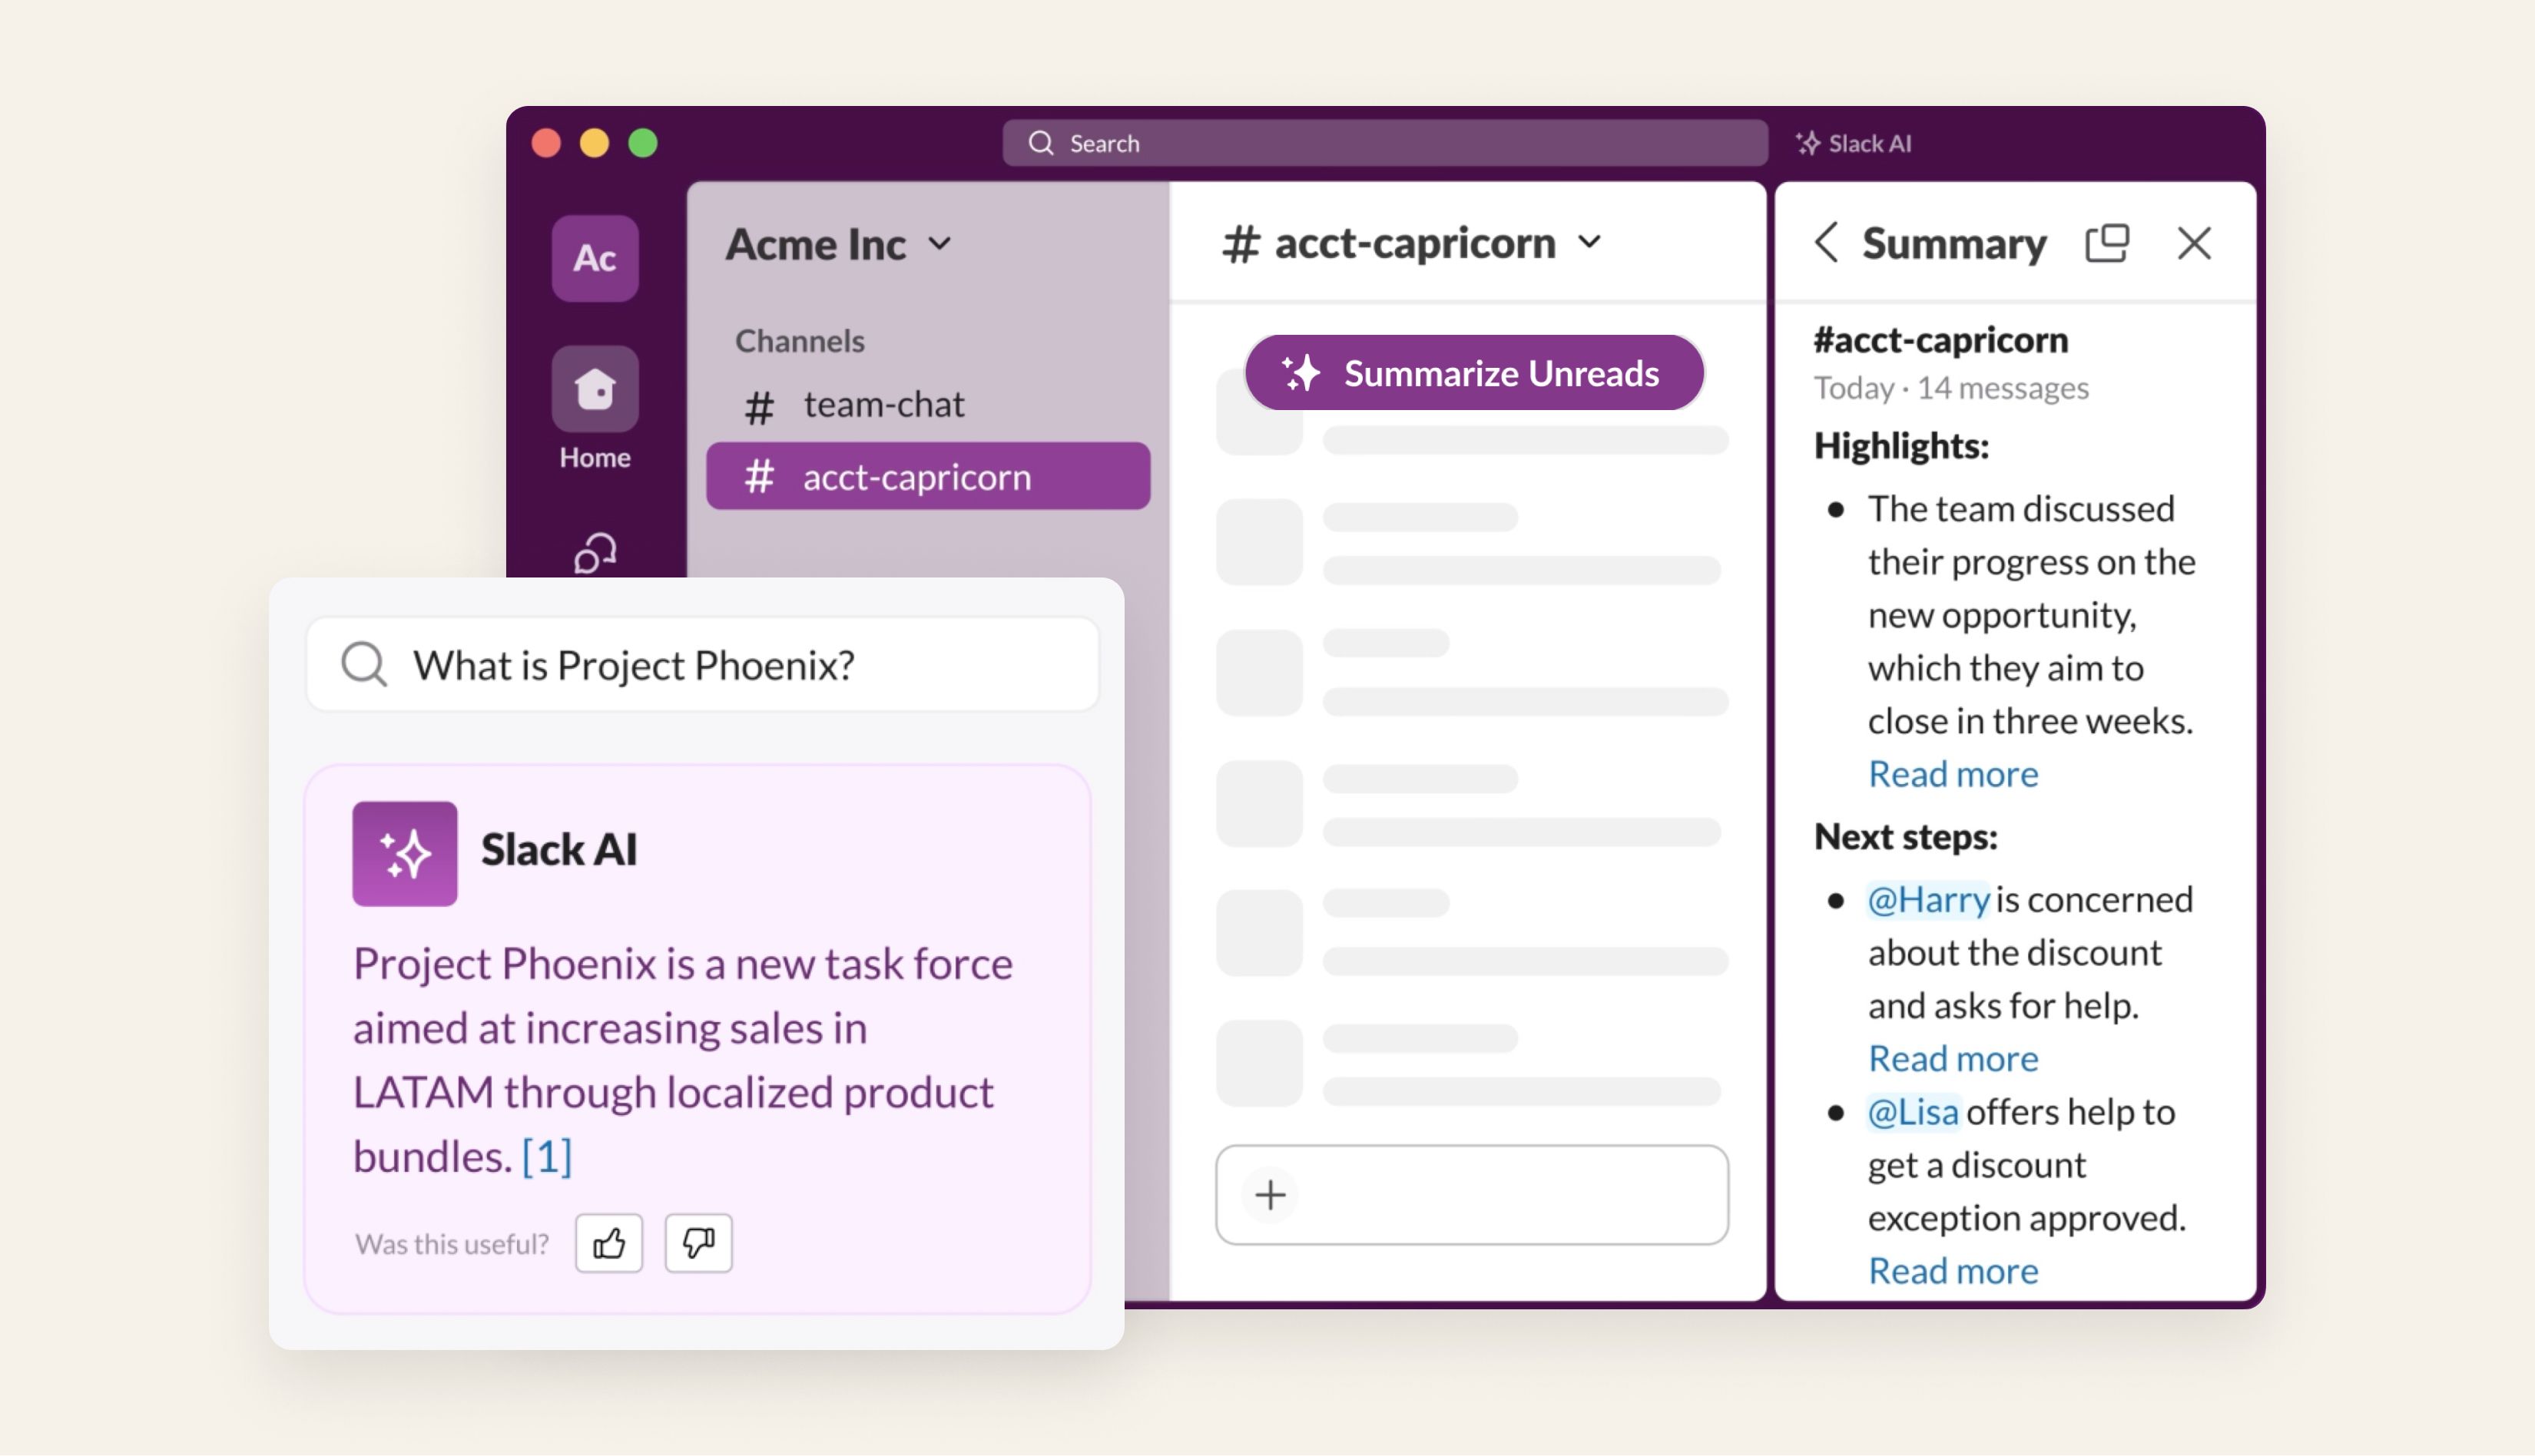Copy the summary using the copy icon

point(2107,242)
